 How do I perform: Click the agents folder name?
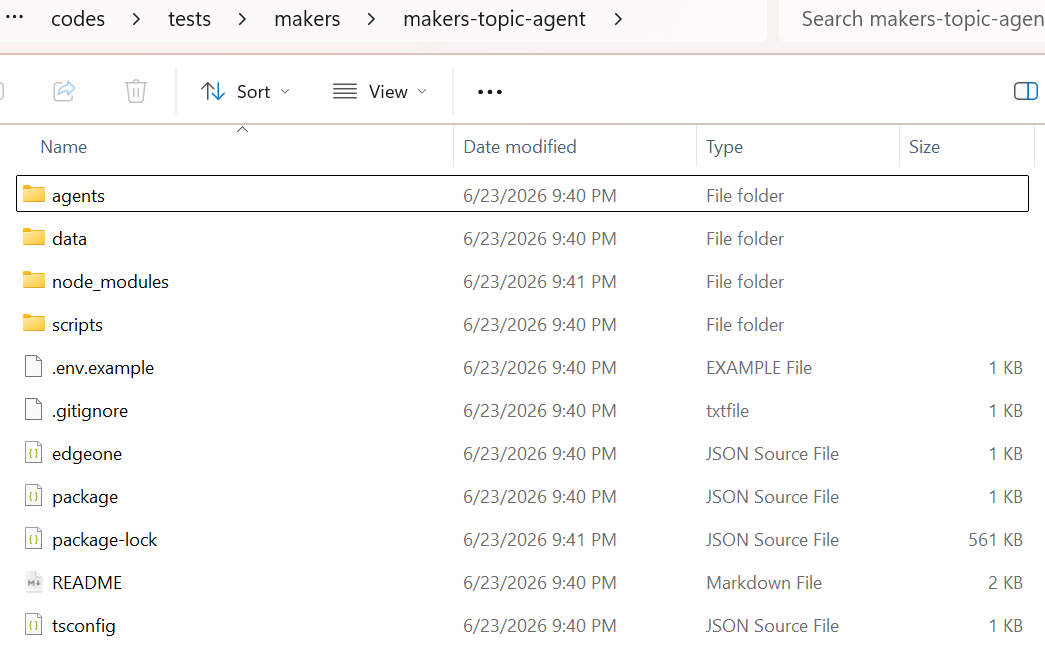pos(79,196)
